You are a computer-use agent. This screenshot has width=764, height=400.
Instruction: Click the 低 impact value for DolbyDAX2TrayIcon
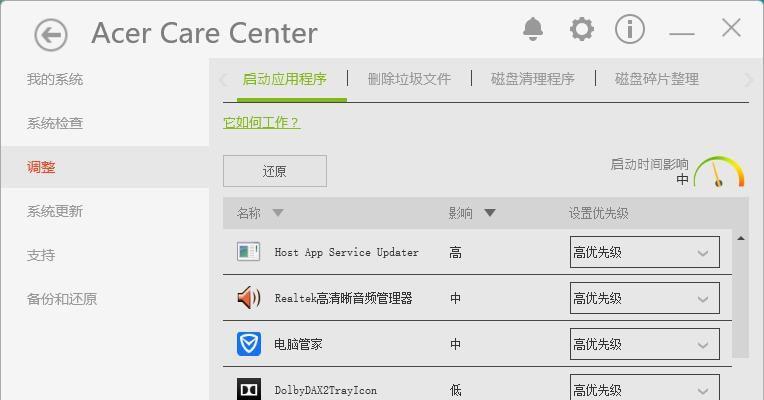456,390
